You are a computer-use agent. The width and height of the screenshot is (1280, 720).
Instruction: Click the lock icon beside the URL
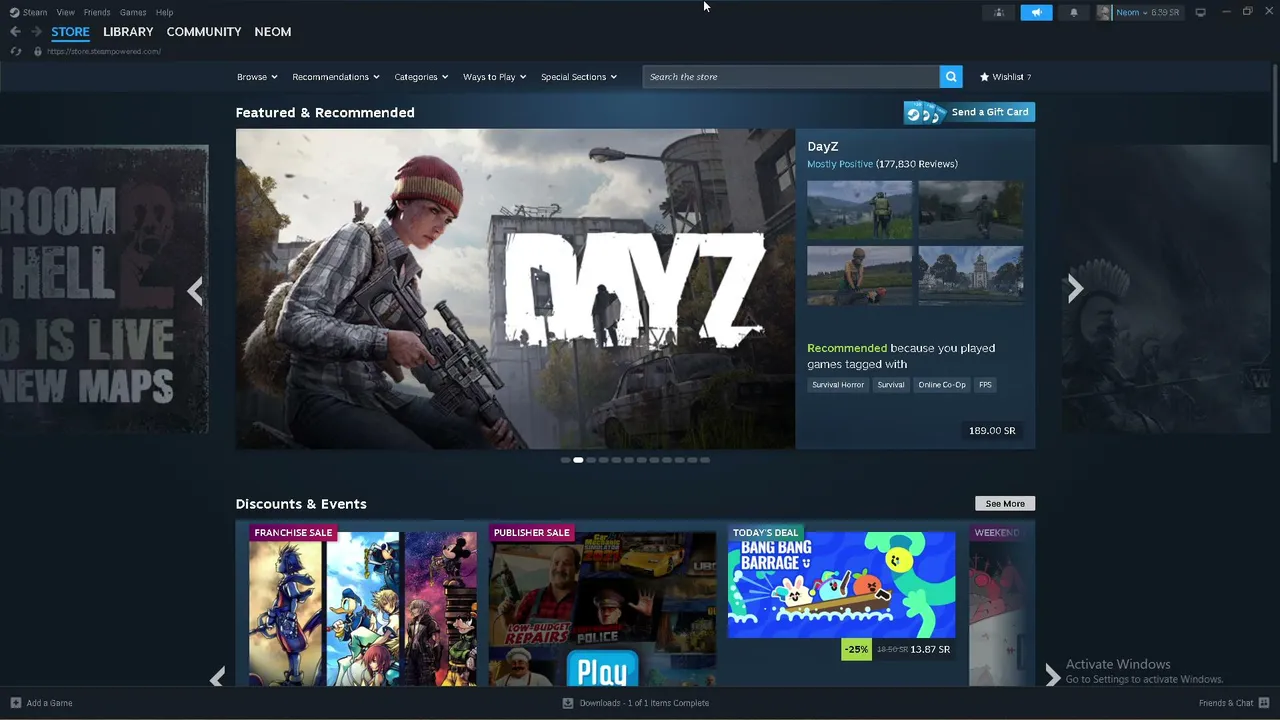click(x=38, y=51)
